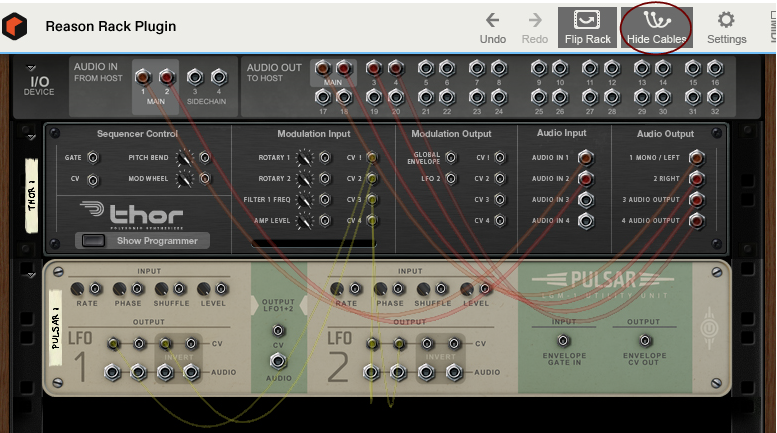The image size is (777, 433).
Task: Click Modulation Input CV 4 jack
Action: pos(372,220)
